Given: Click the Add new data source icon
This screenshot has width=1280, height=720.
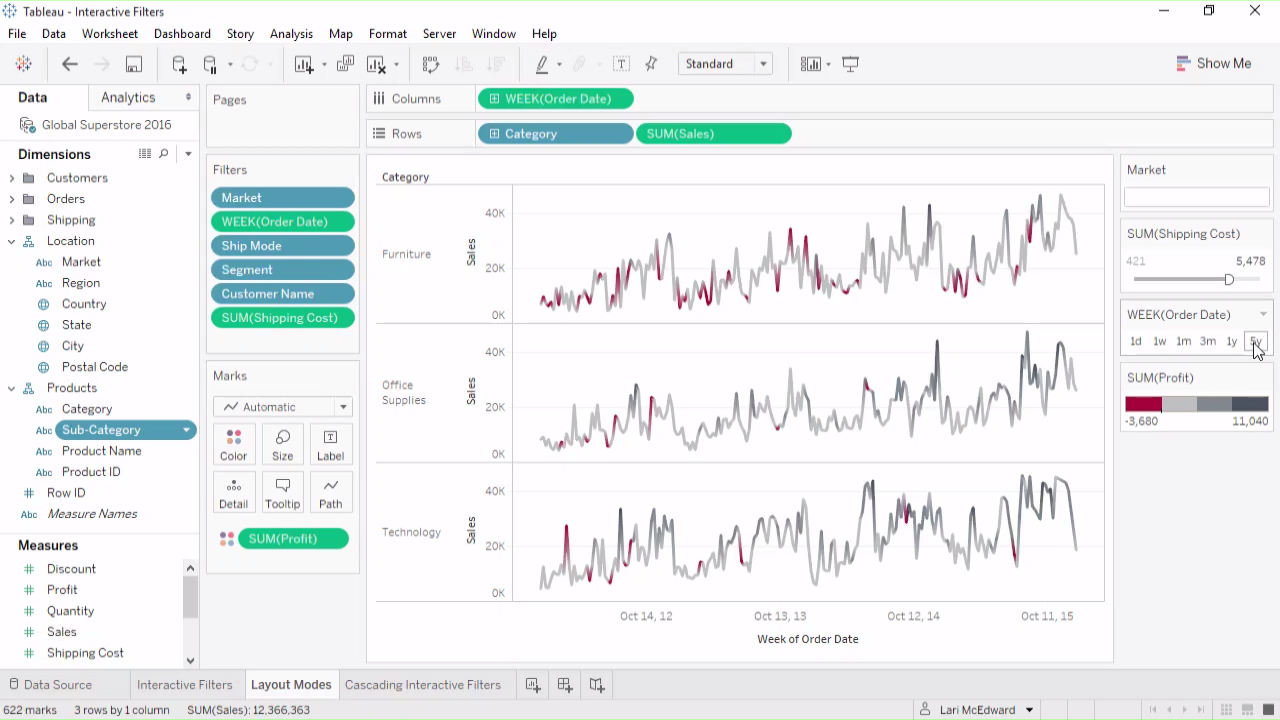Looking at the screenshot, I should tap(179, 64).
